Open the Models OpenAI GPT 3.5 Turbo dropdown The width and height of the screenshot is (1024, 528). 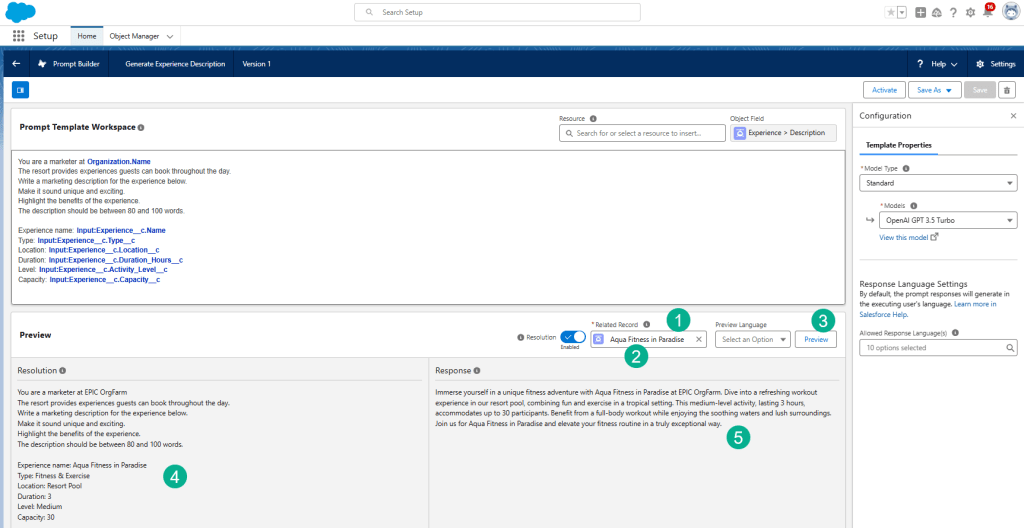[945, 220]
